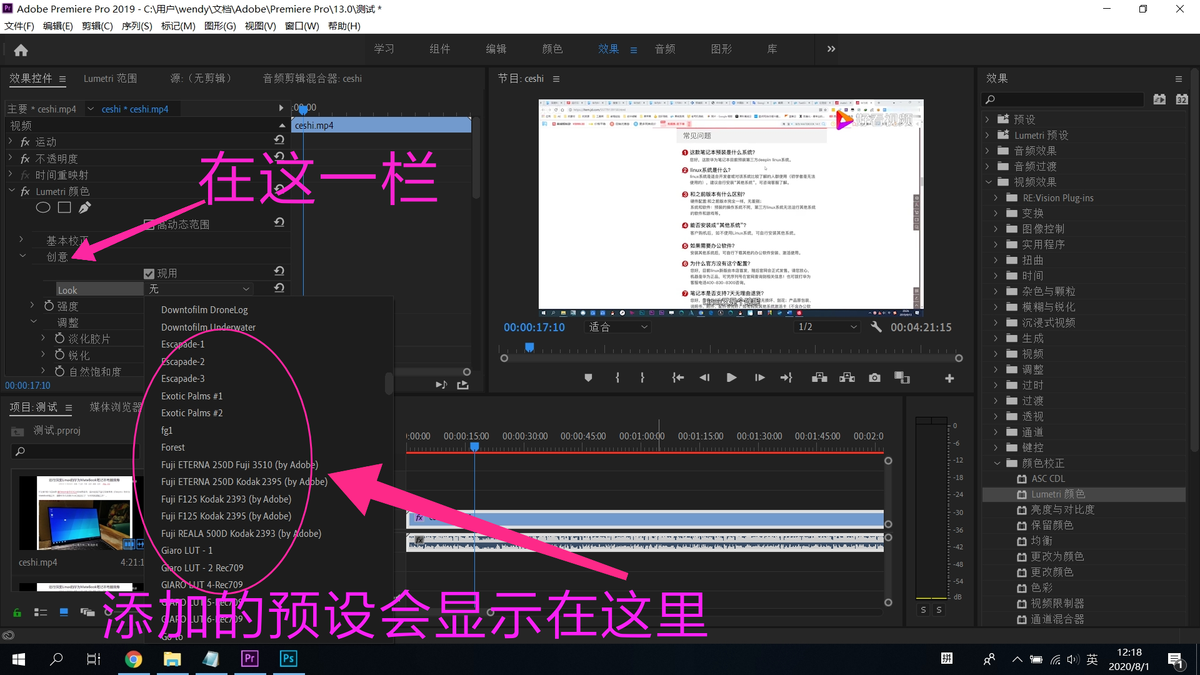Expand the 音频效果 effects folder

pyautogui.click(x=988, y=151)
